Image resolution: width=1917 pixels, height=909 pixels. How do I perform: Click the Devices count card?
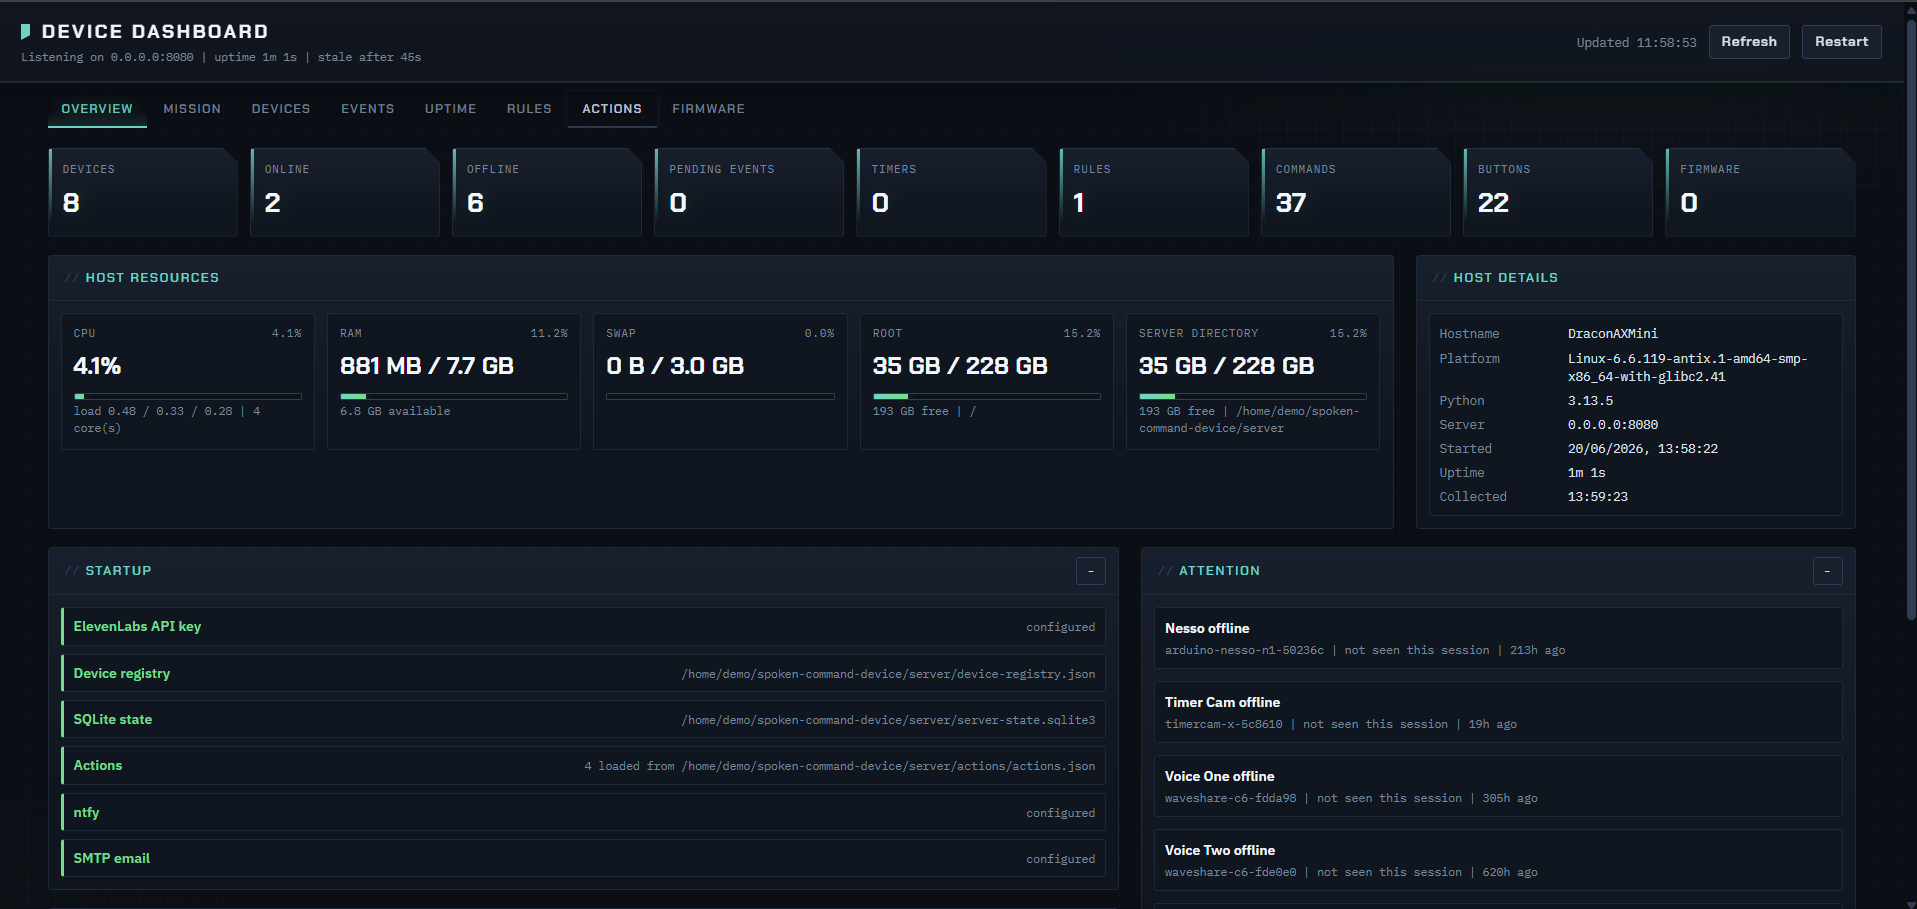(143, 192)
